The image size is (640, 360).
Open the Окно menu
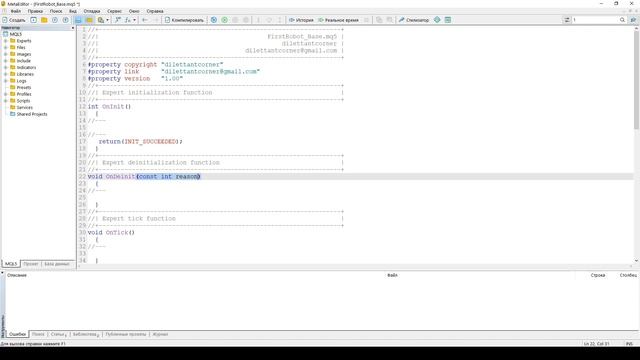click(x=134, y=11)
